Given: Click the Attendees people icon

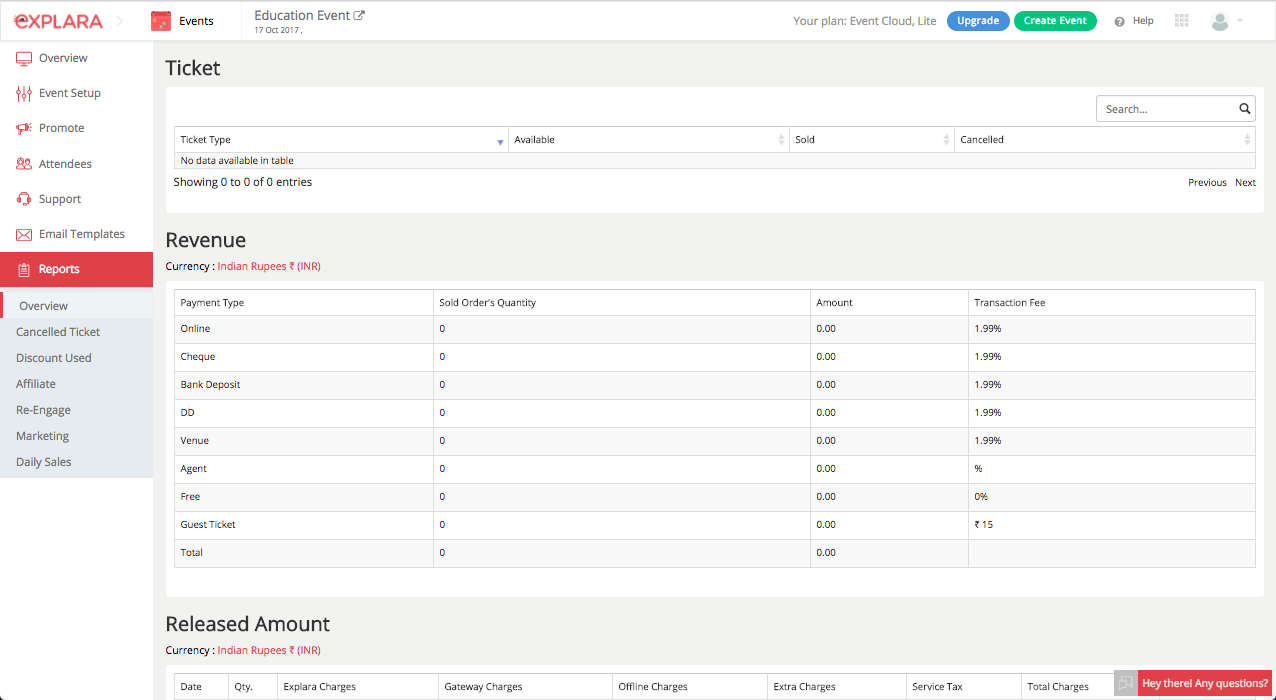Looking at the screenshot, I should (24, 164).
